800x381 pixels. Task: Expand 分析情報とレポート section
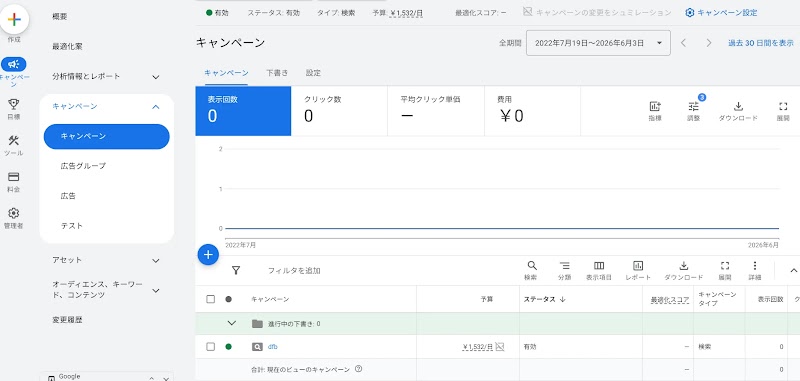pos(156,77)
